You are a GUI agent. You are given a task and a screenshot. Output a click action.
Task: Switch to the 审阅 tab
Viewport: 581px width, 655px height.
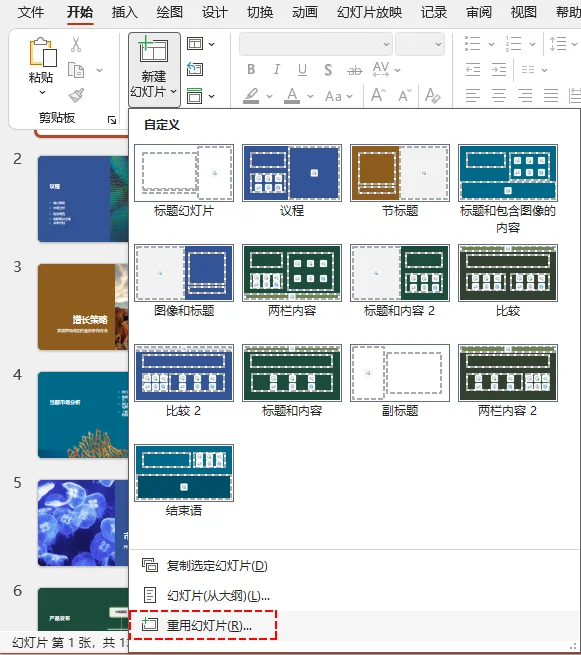coord(479,12)
